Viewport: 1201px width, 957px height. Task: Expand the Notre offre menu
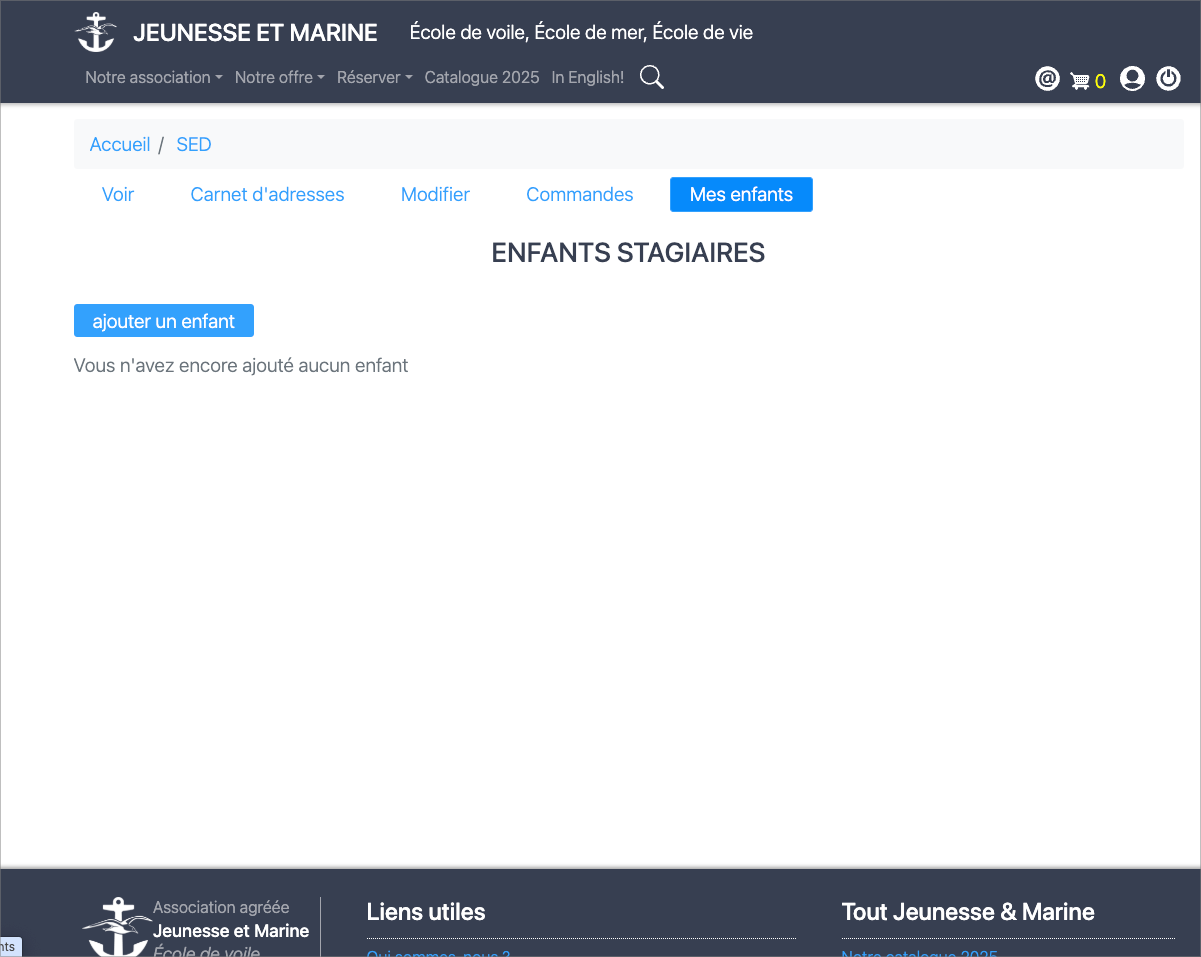(279, 78)
